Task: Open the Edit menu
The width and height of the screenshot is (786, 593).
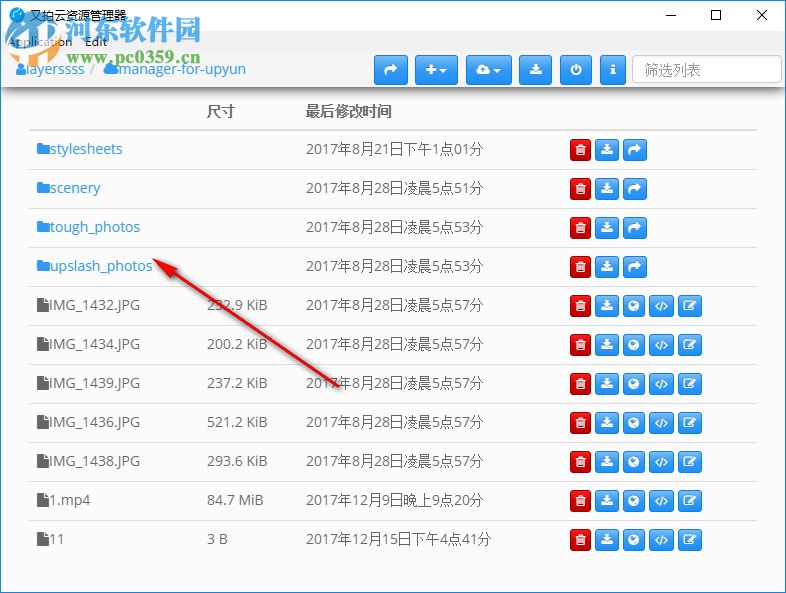Action: click(96, 42)
